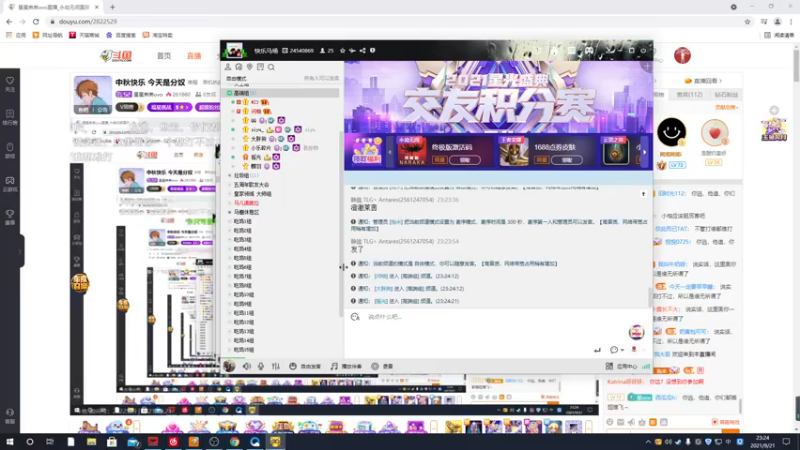Image resolution: width=800 pixels, height=450 pixels.
Task: Open emoji picker in chat input
Action: pyautogui.click(x=355, y=317)
